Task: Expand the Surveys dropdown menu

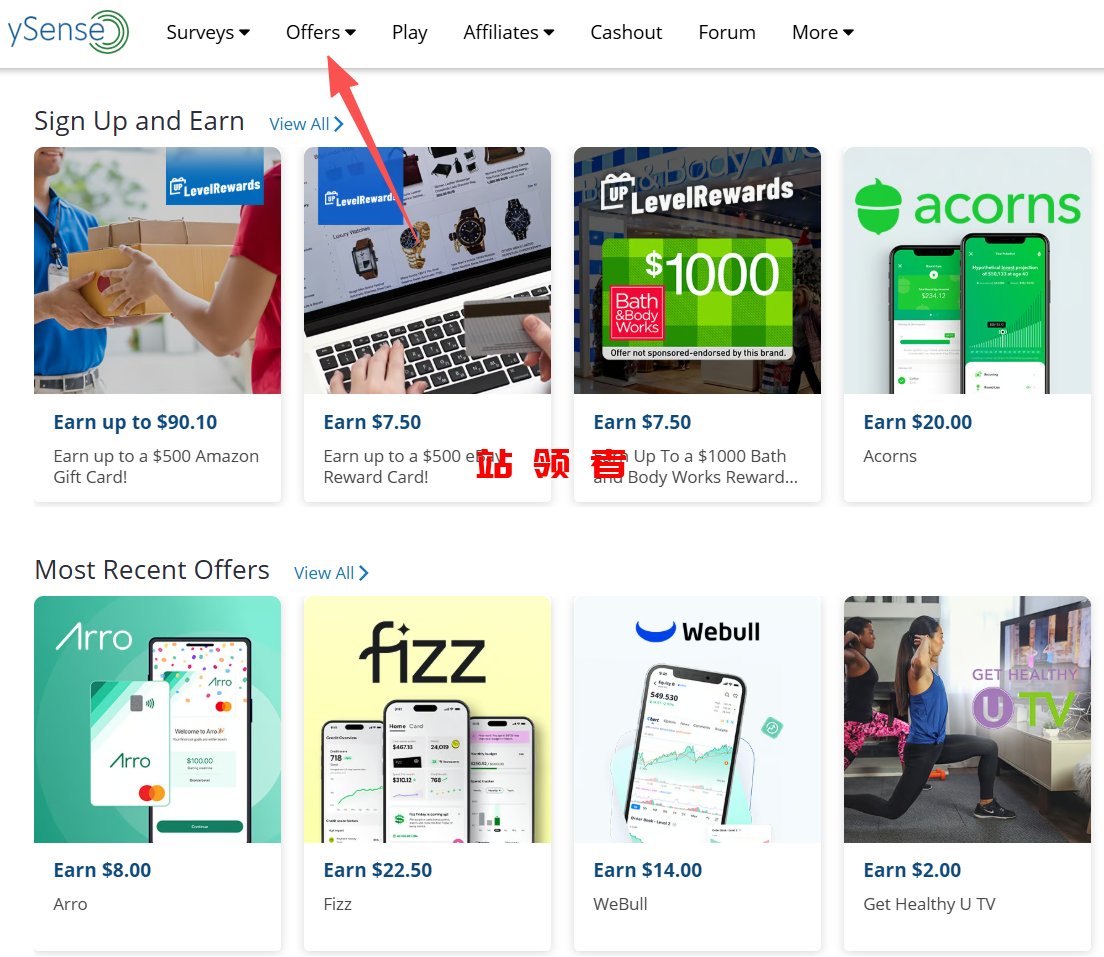Action: tap(208, 32)
